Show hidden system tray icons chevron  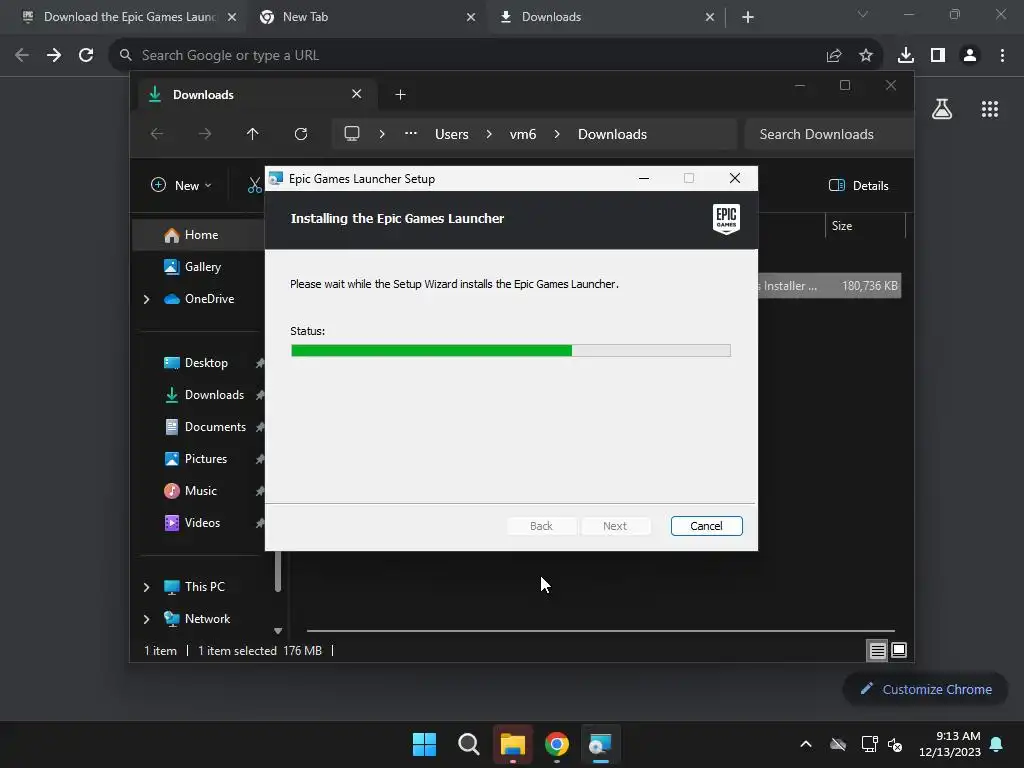806,744
